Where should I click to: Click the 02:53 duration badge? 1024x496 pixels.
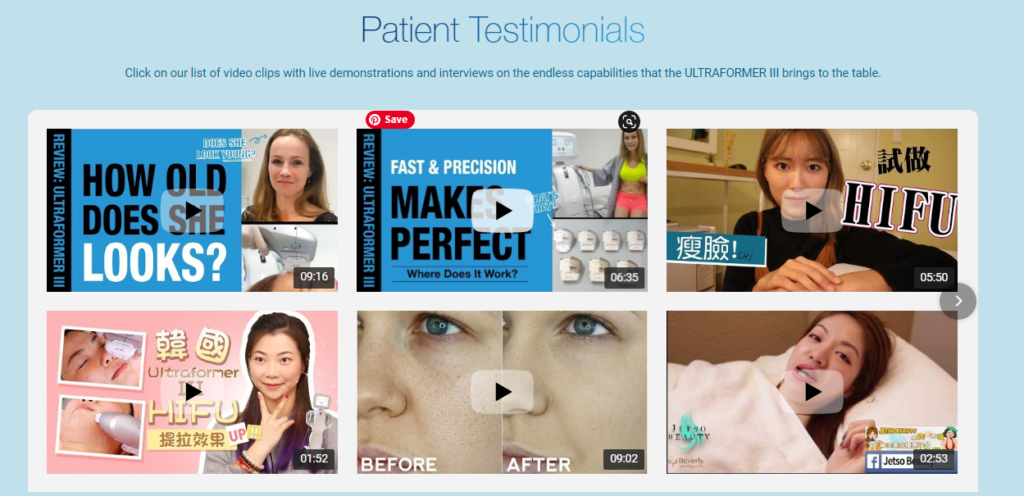(x=934, y=459)
